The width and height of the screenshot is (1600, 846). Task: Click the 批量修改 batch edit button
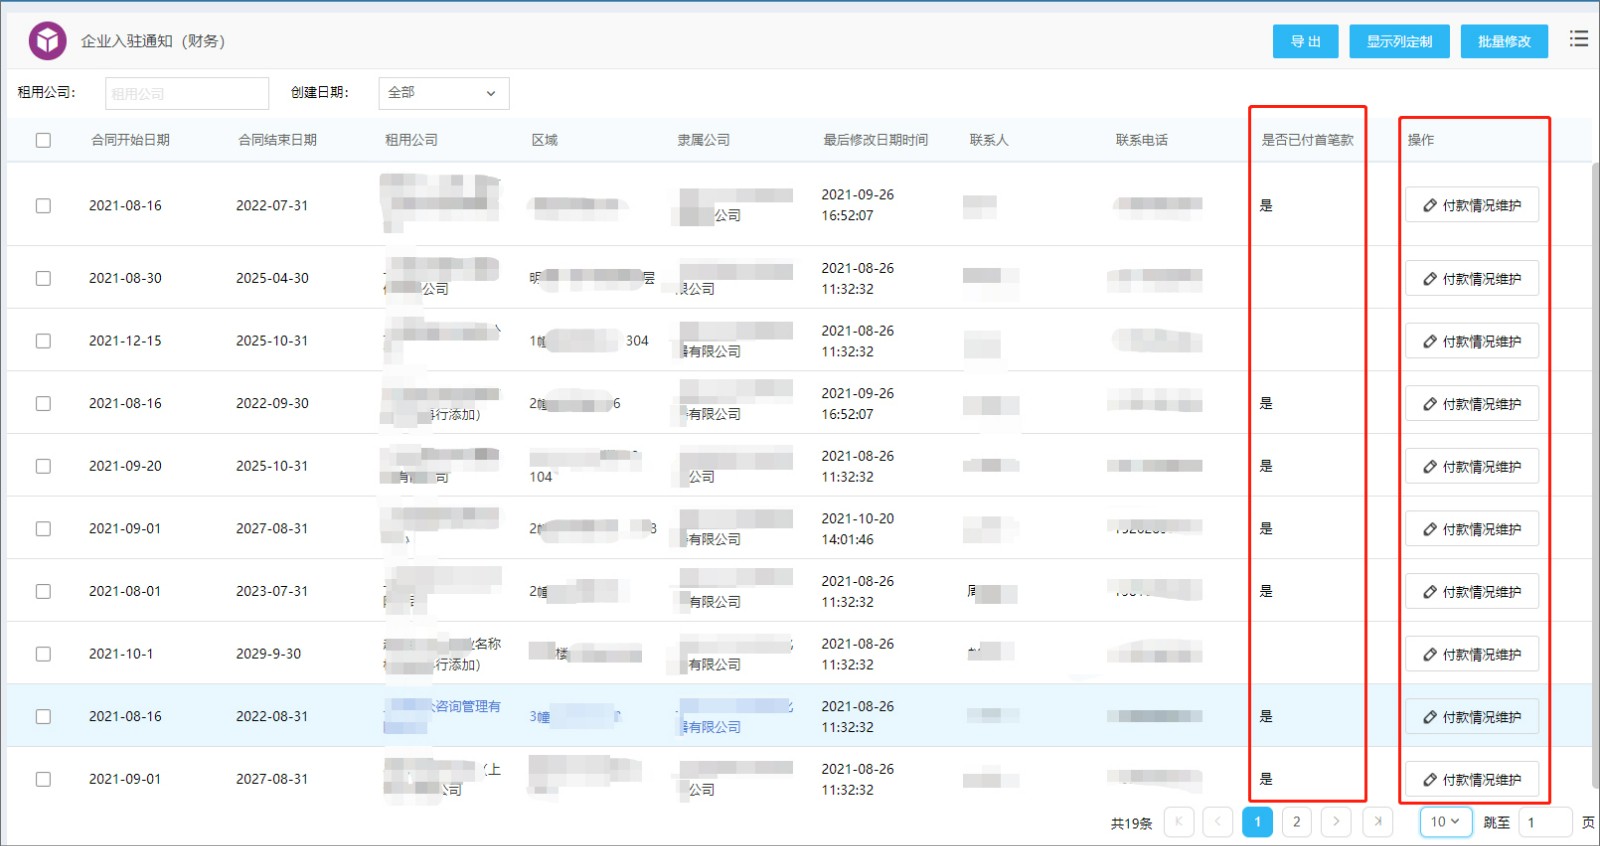point(1504,41)
